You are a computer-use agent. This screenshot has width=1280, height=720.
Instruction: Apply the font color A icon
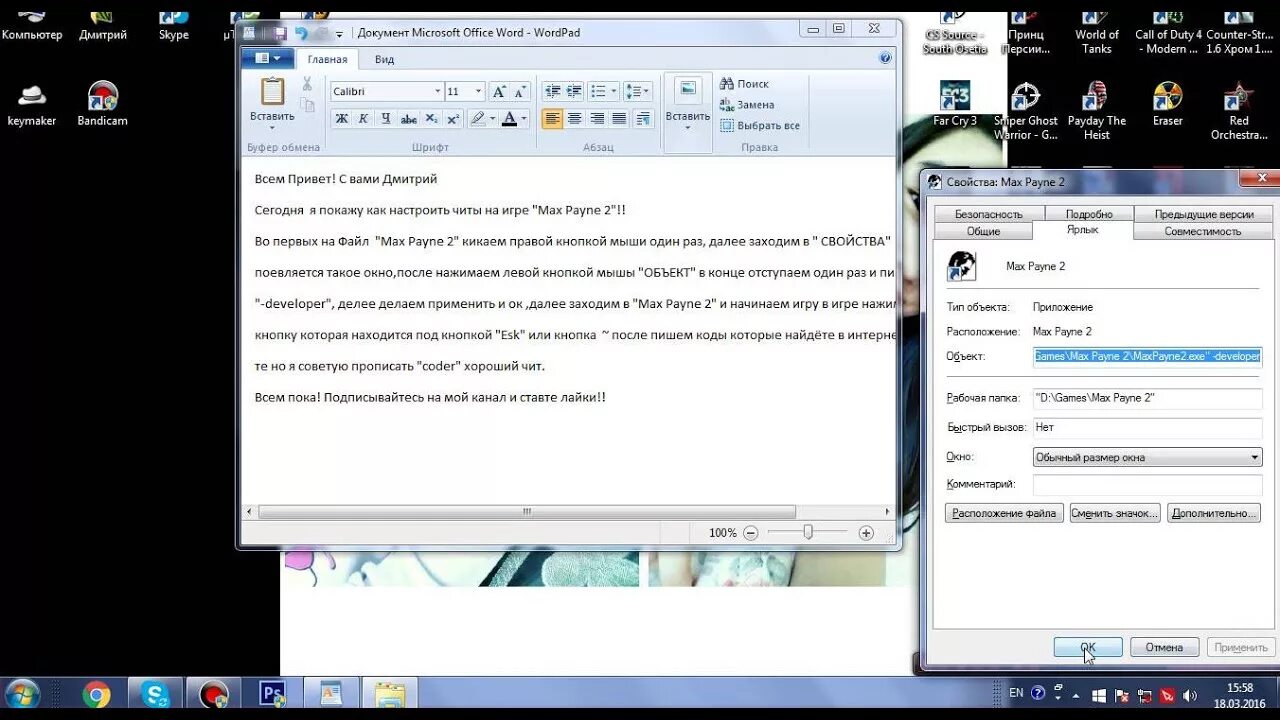click(x=509, y=118)
